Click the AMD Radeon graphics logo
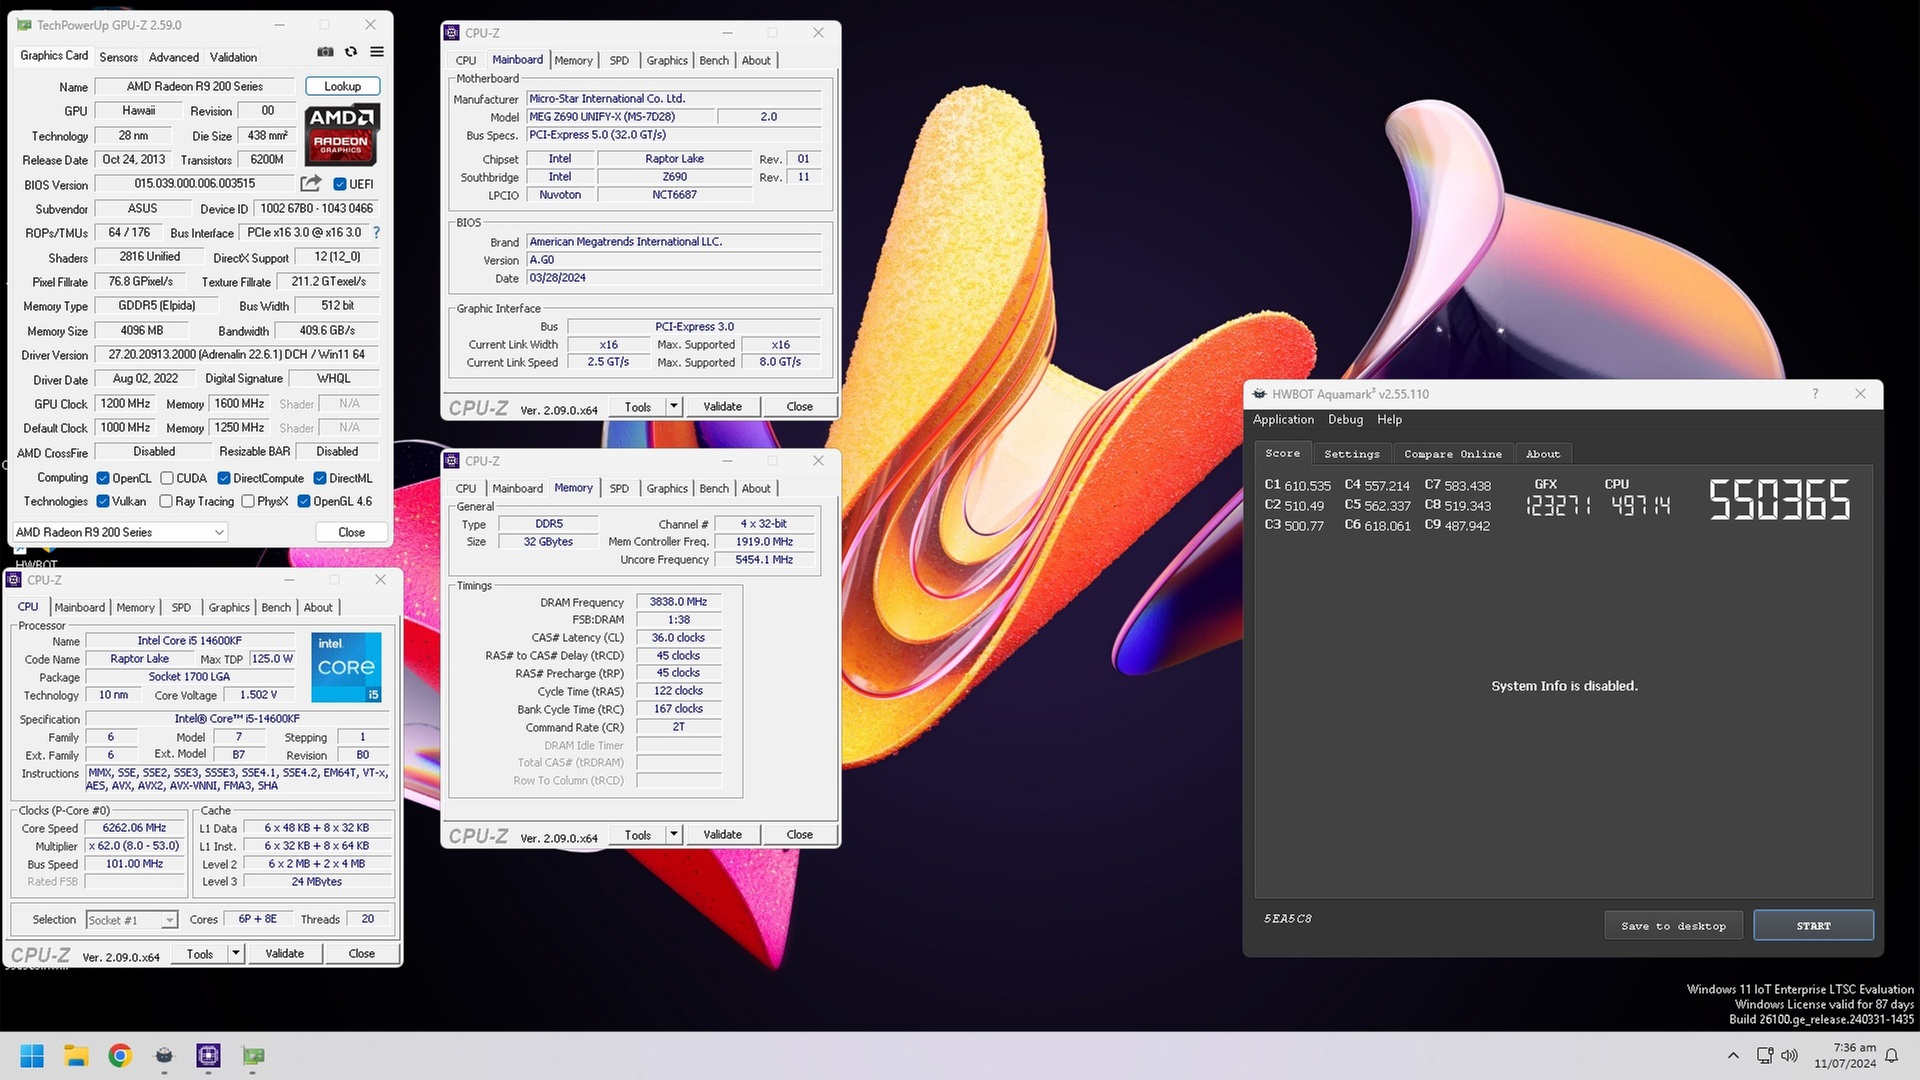This screenshot has height=1080, width=1920. coord(341,134)
